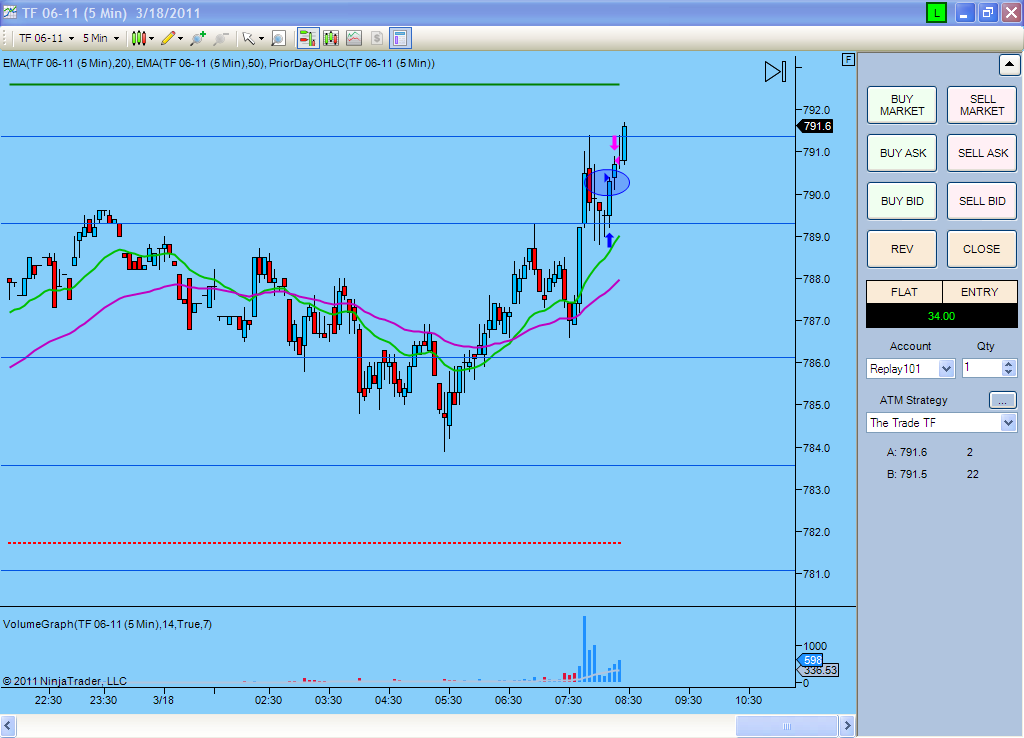Expand the chart style dropdown arrow
The height and width of the screenshot is (738, 1024).
(x=152, y=39)
